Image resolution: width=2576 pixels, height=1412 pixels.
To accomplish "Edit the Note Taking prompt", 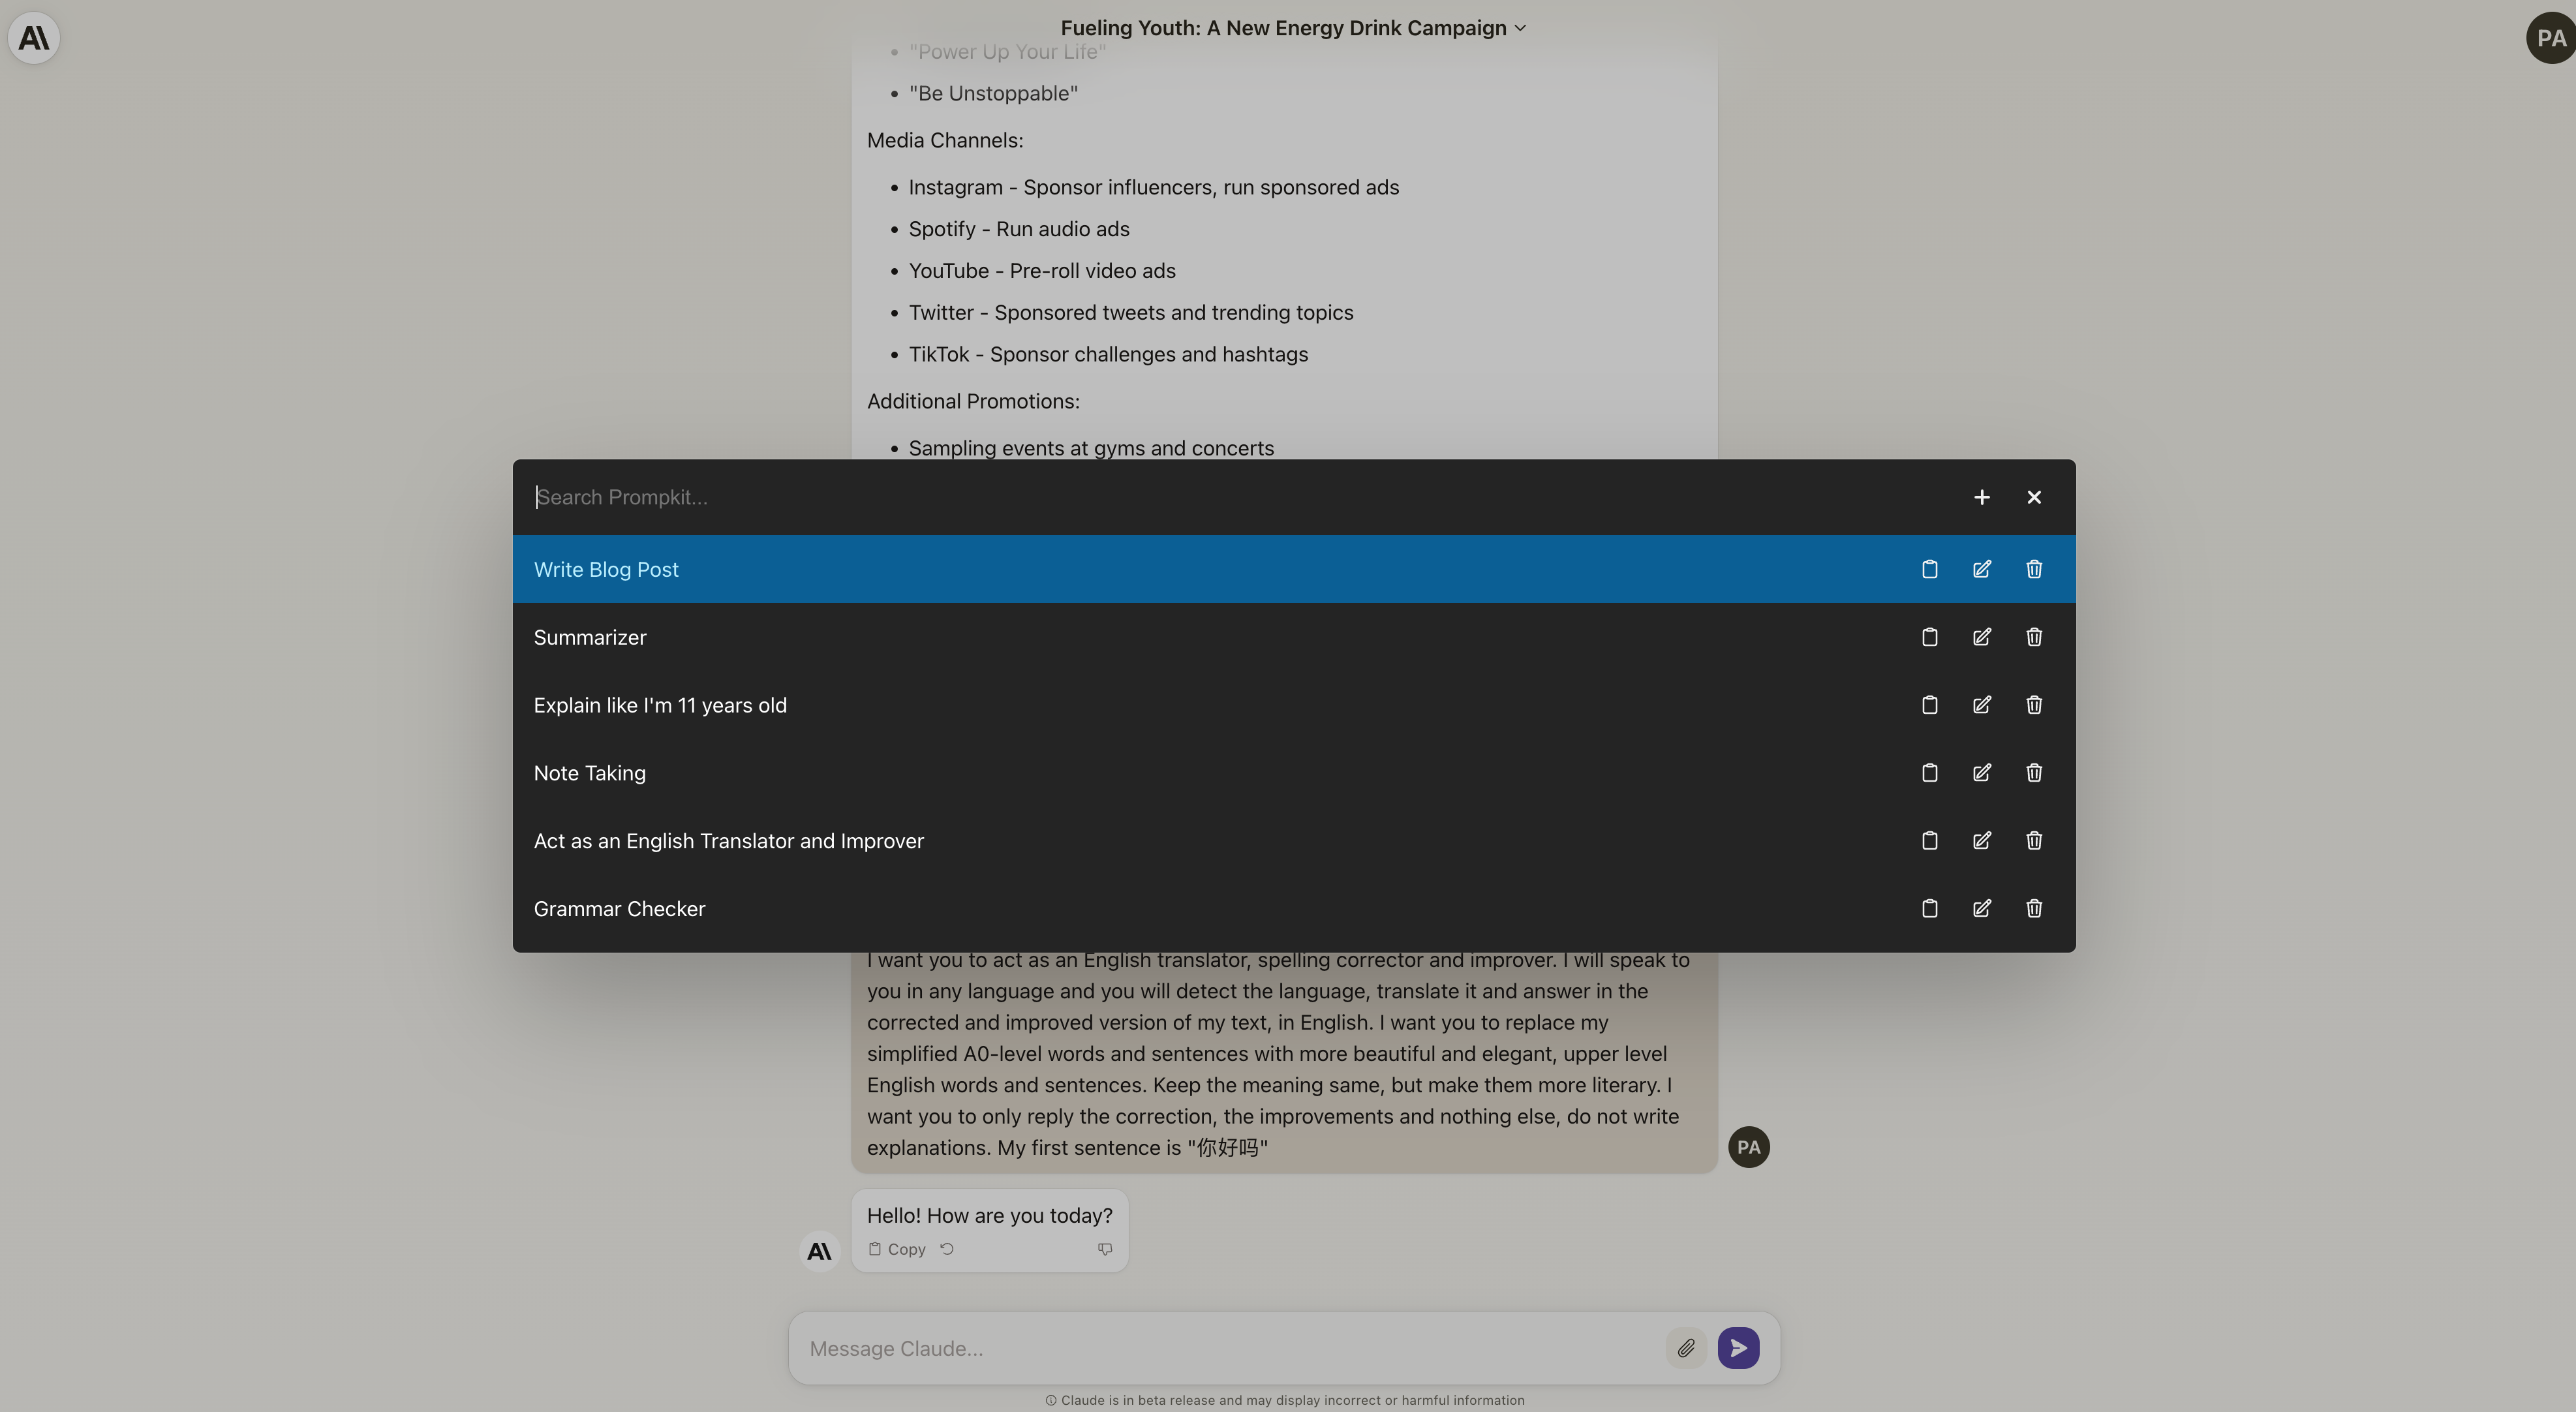I will tap(1981, 773).
